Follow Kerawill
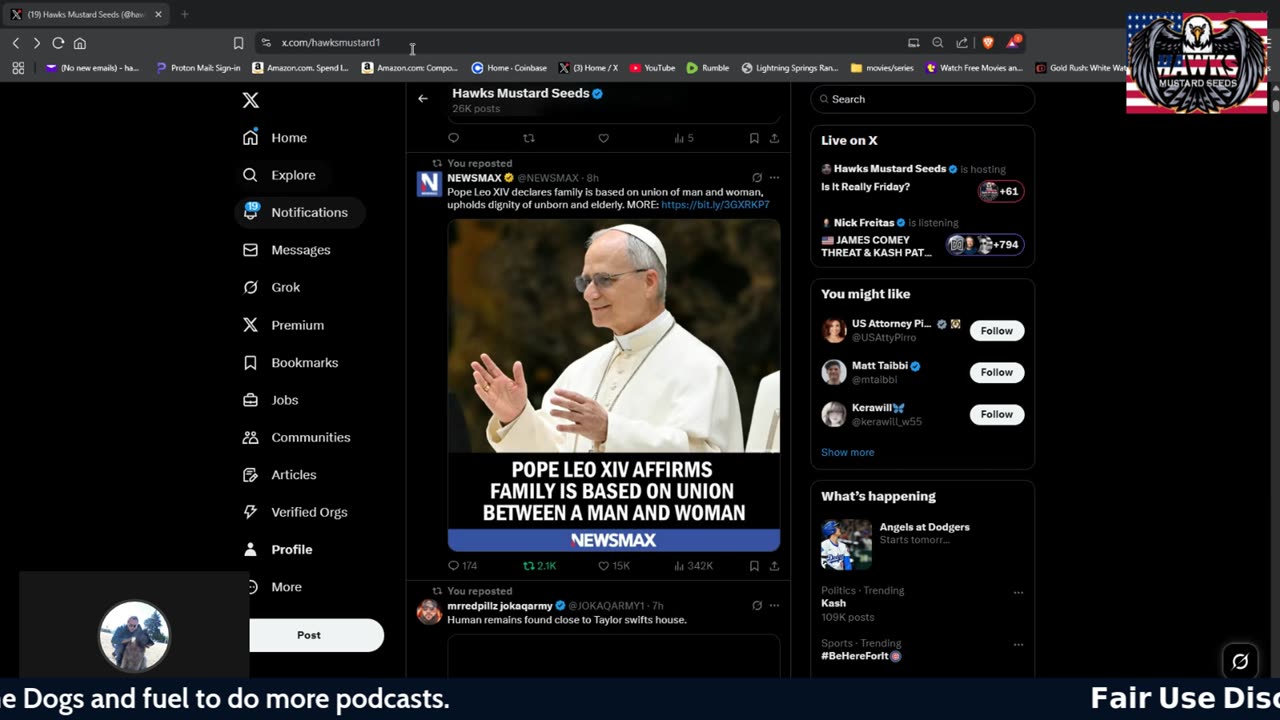1280x720 pixels. coord(997,414)
